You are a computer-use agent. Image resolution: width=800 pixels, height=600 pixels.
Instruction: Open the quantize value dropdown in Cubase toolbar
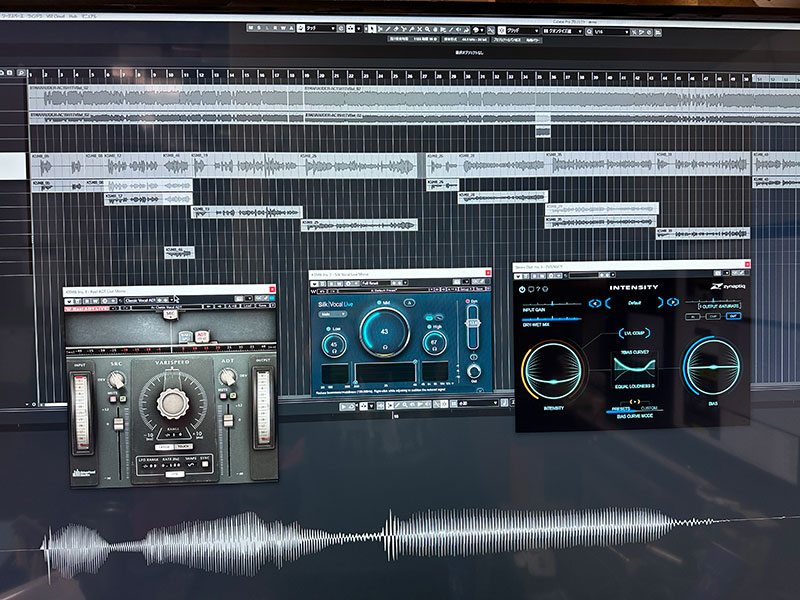pyautogui.click(x=563, y=31)
